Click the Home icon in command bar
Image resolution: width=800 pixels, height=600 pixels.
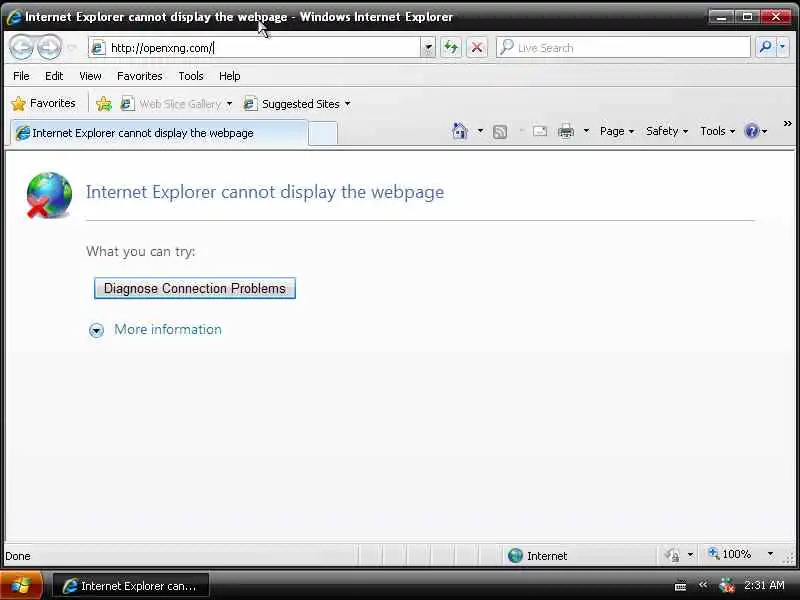point(460,131)
